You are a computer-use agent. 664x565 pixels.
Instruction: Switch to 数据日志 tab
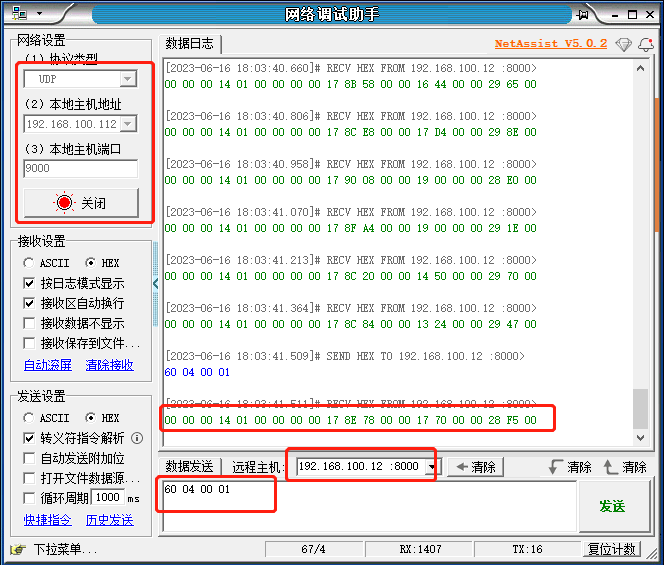[189, 43]
